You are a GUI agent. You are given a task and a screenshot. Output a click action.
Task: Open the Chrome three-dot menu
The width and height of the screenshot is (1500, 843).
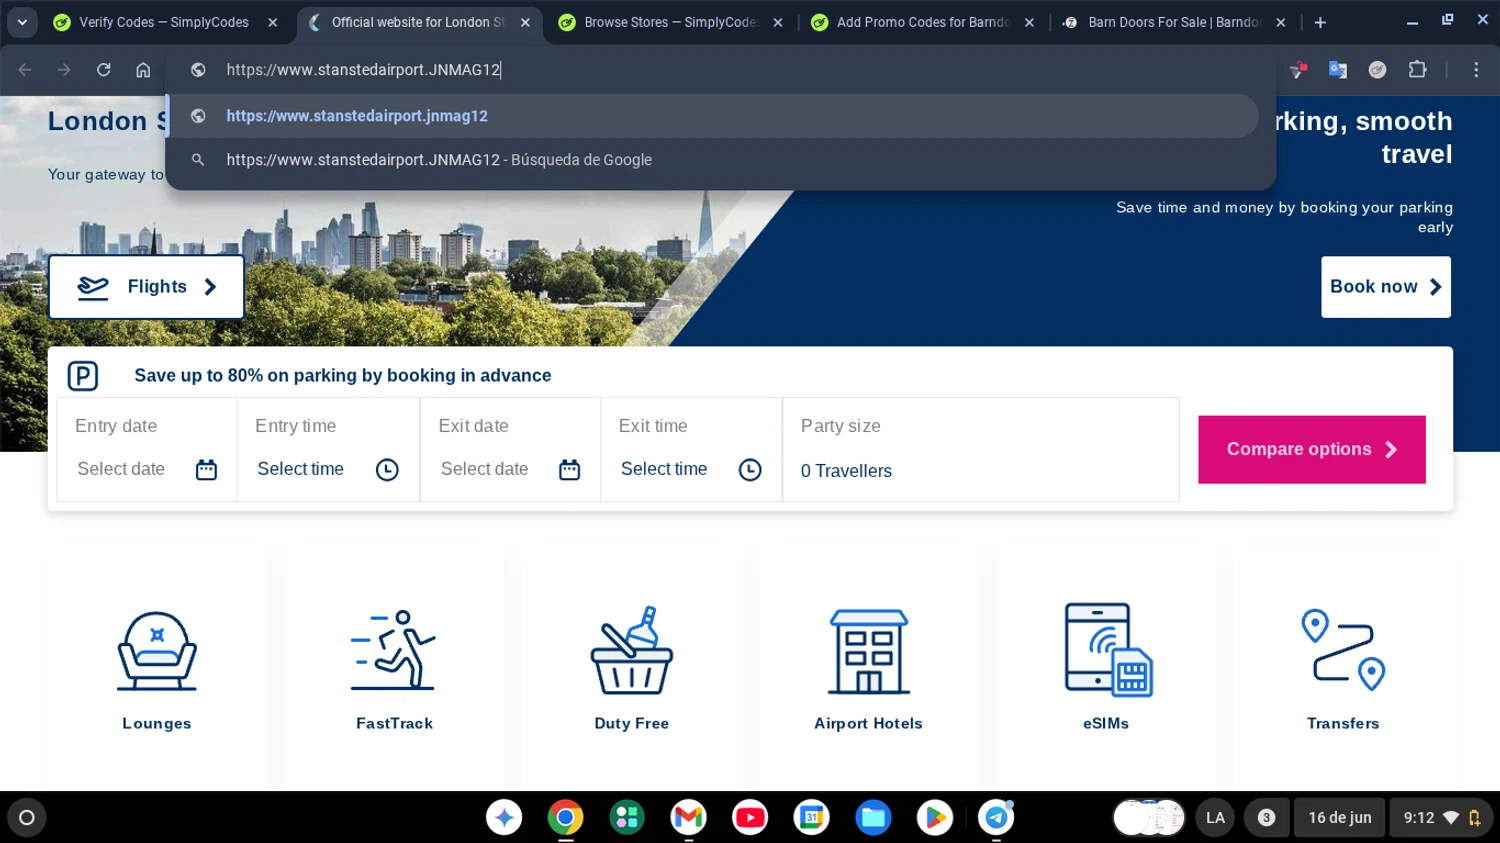pos(1476,69)
